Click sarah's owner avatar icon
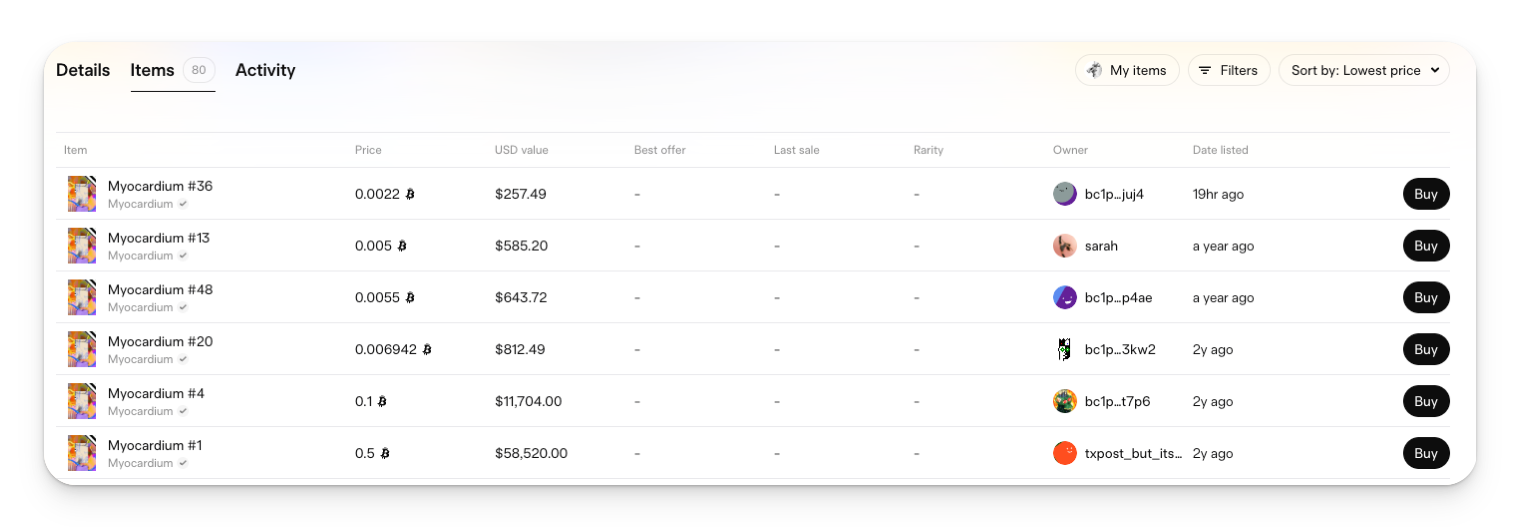The height and width of the screenshot is (527, 1520). (x=1065, y=246)
